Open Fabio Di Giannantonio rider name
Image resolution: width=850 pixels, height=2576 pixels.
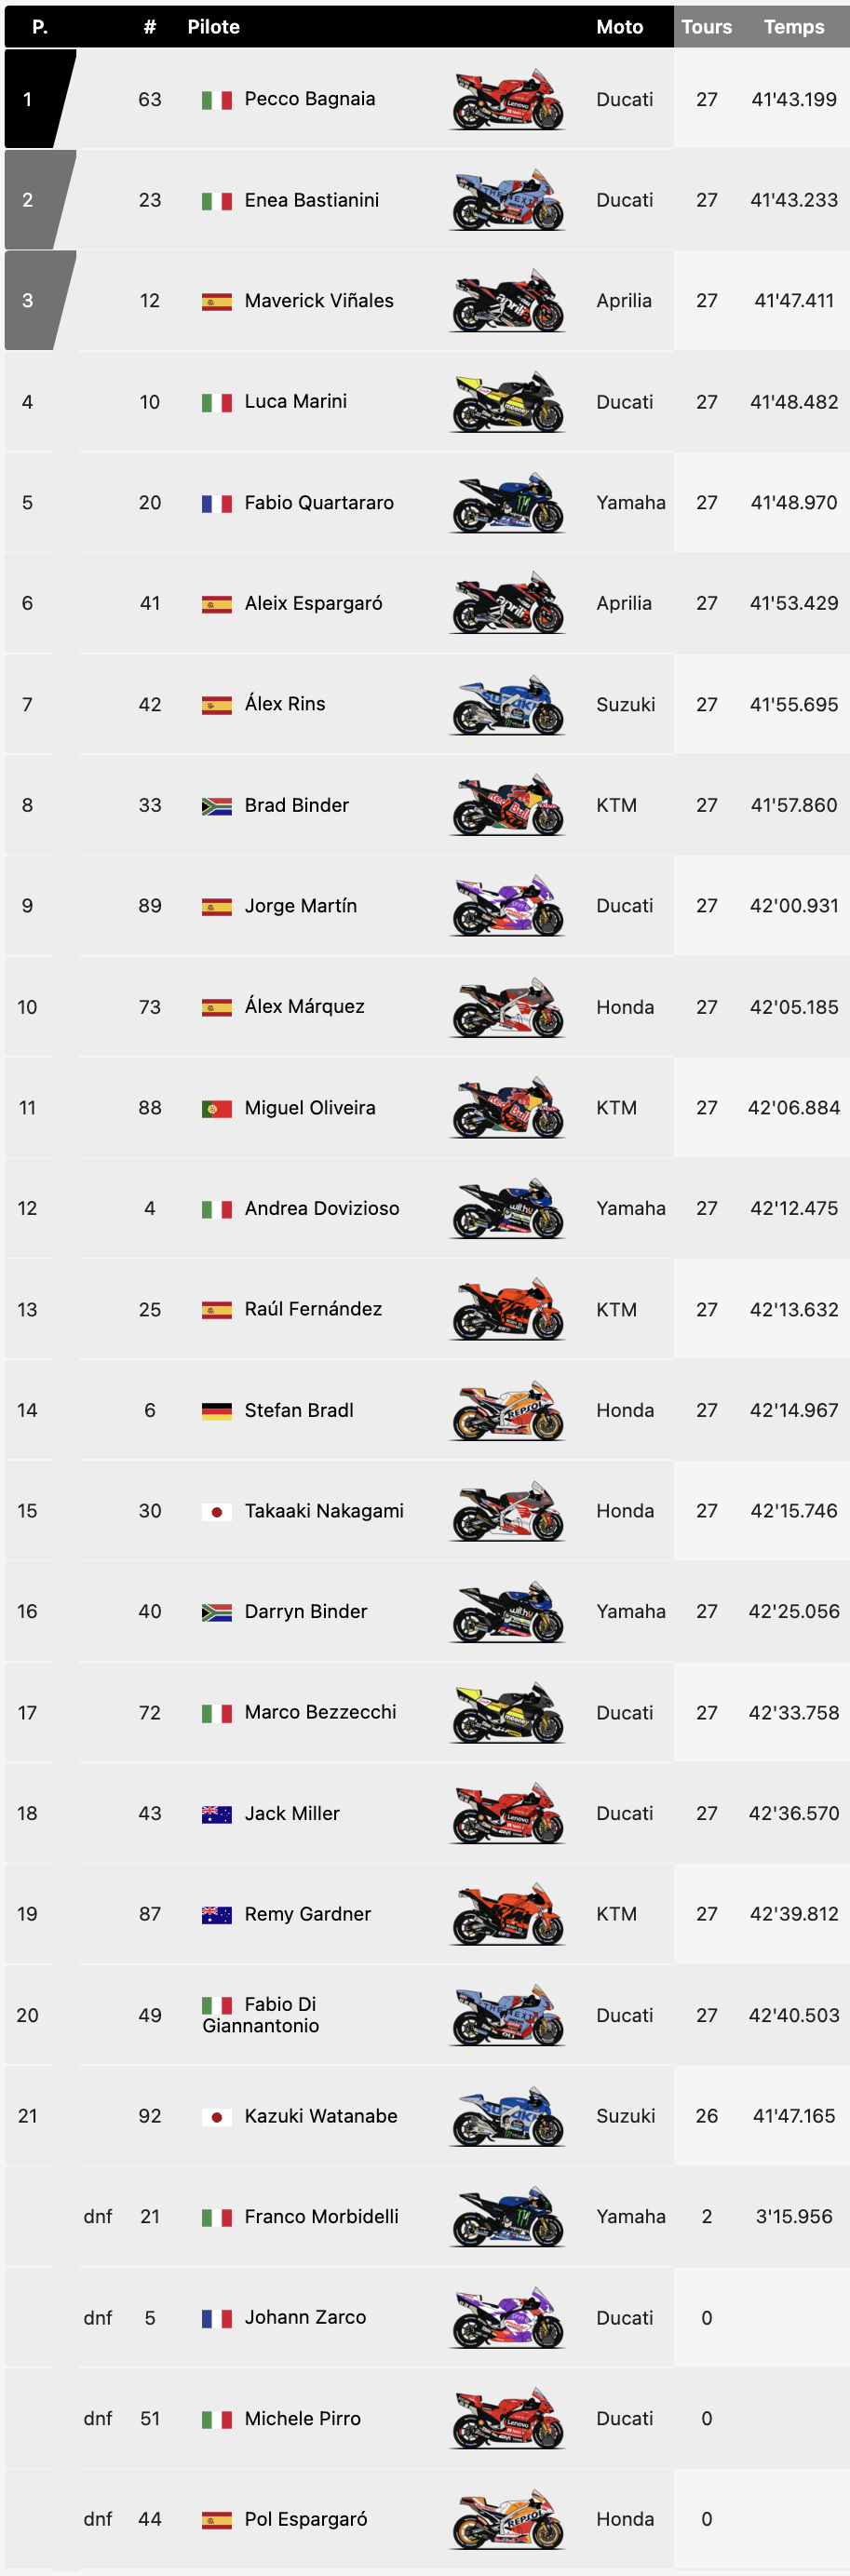(261, 2014)
